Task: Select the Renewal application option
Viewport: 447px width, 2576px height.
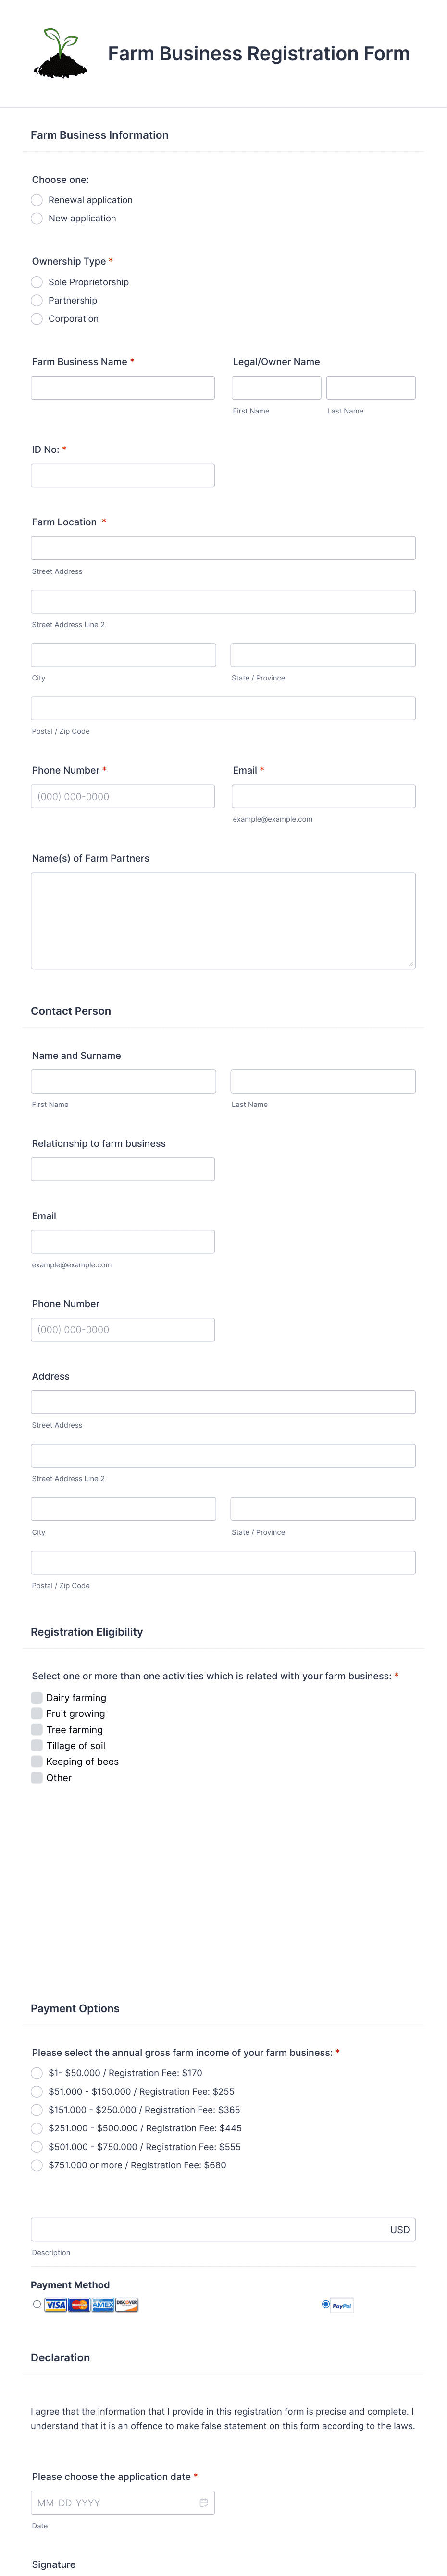Action: point(36,200)
